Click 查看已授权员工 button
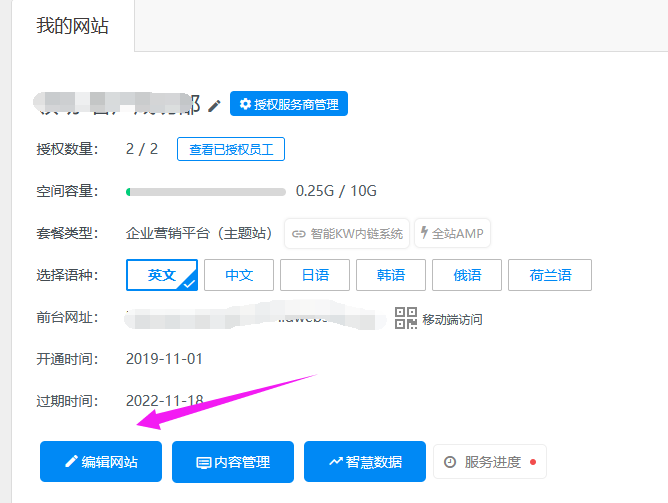 [x=231, y=149]
